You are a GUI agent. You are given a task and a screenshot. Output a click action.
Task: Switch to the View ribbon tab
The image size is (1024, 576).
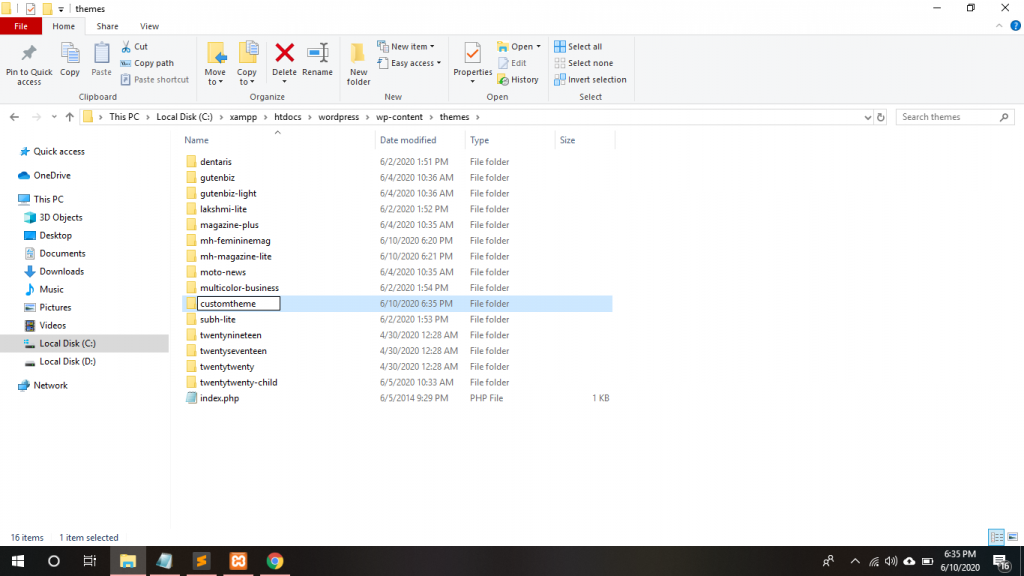[x=149, y=26]
